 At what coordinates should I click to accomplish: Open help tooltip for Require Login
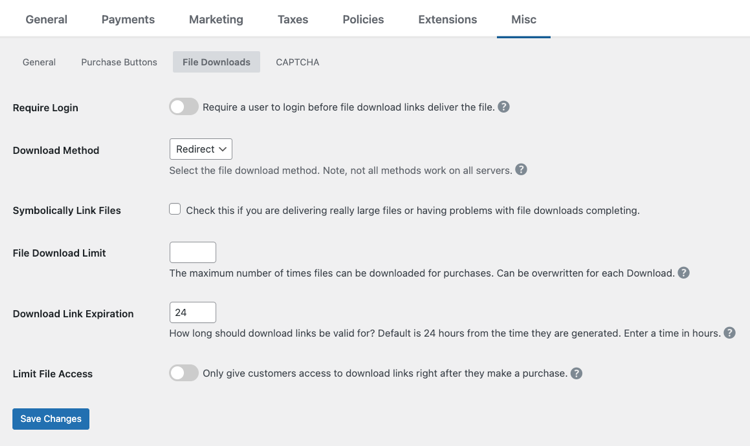(503, 107)
